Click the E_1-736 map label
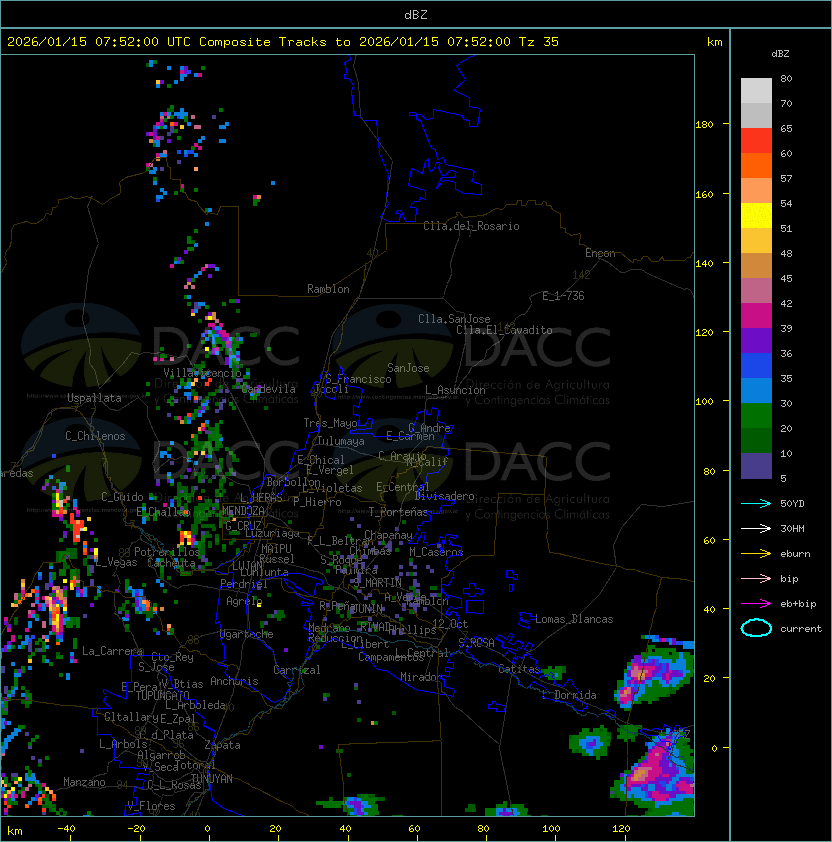832x842 pixels. 563,296
